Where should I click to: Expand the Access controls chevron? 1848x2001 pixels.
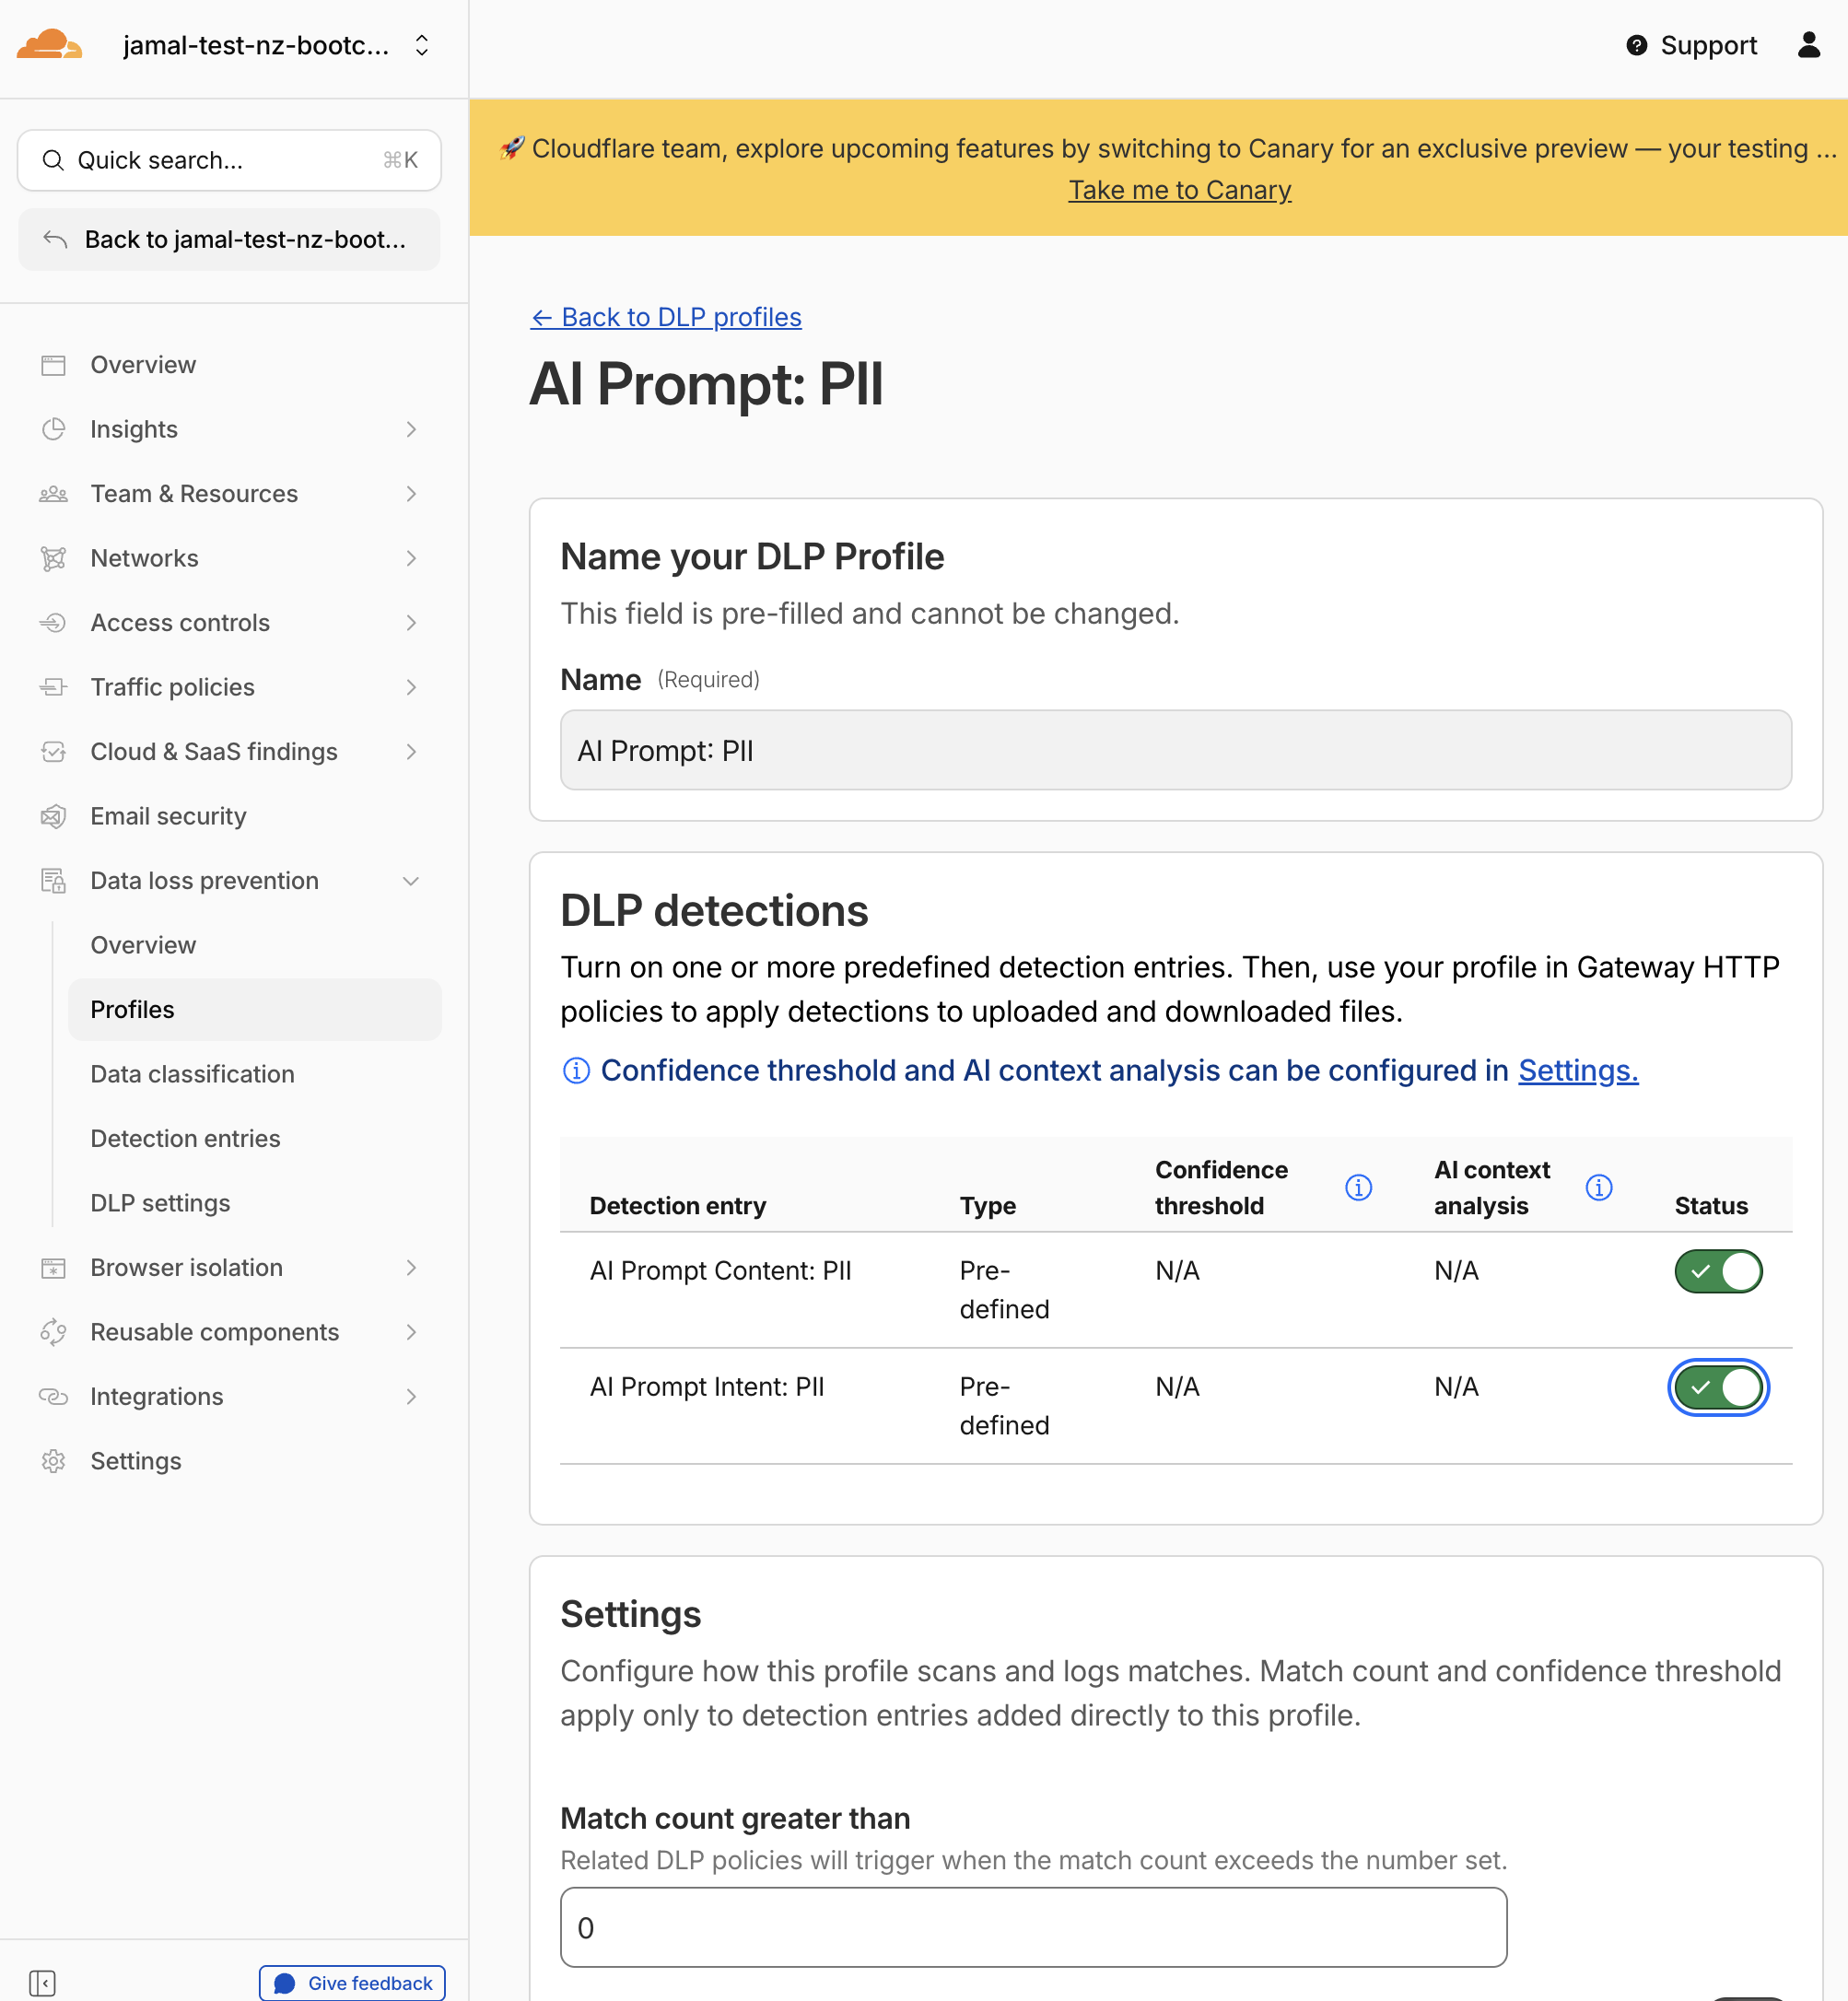pyautogui.click(x=411, y=623)
